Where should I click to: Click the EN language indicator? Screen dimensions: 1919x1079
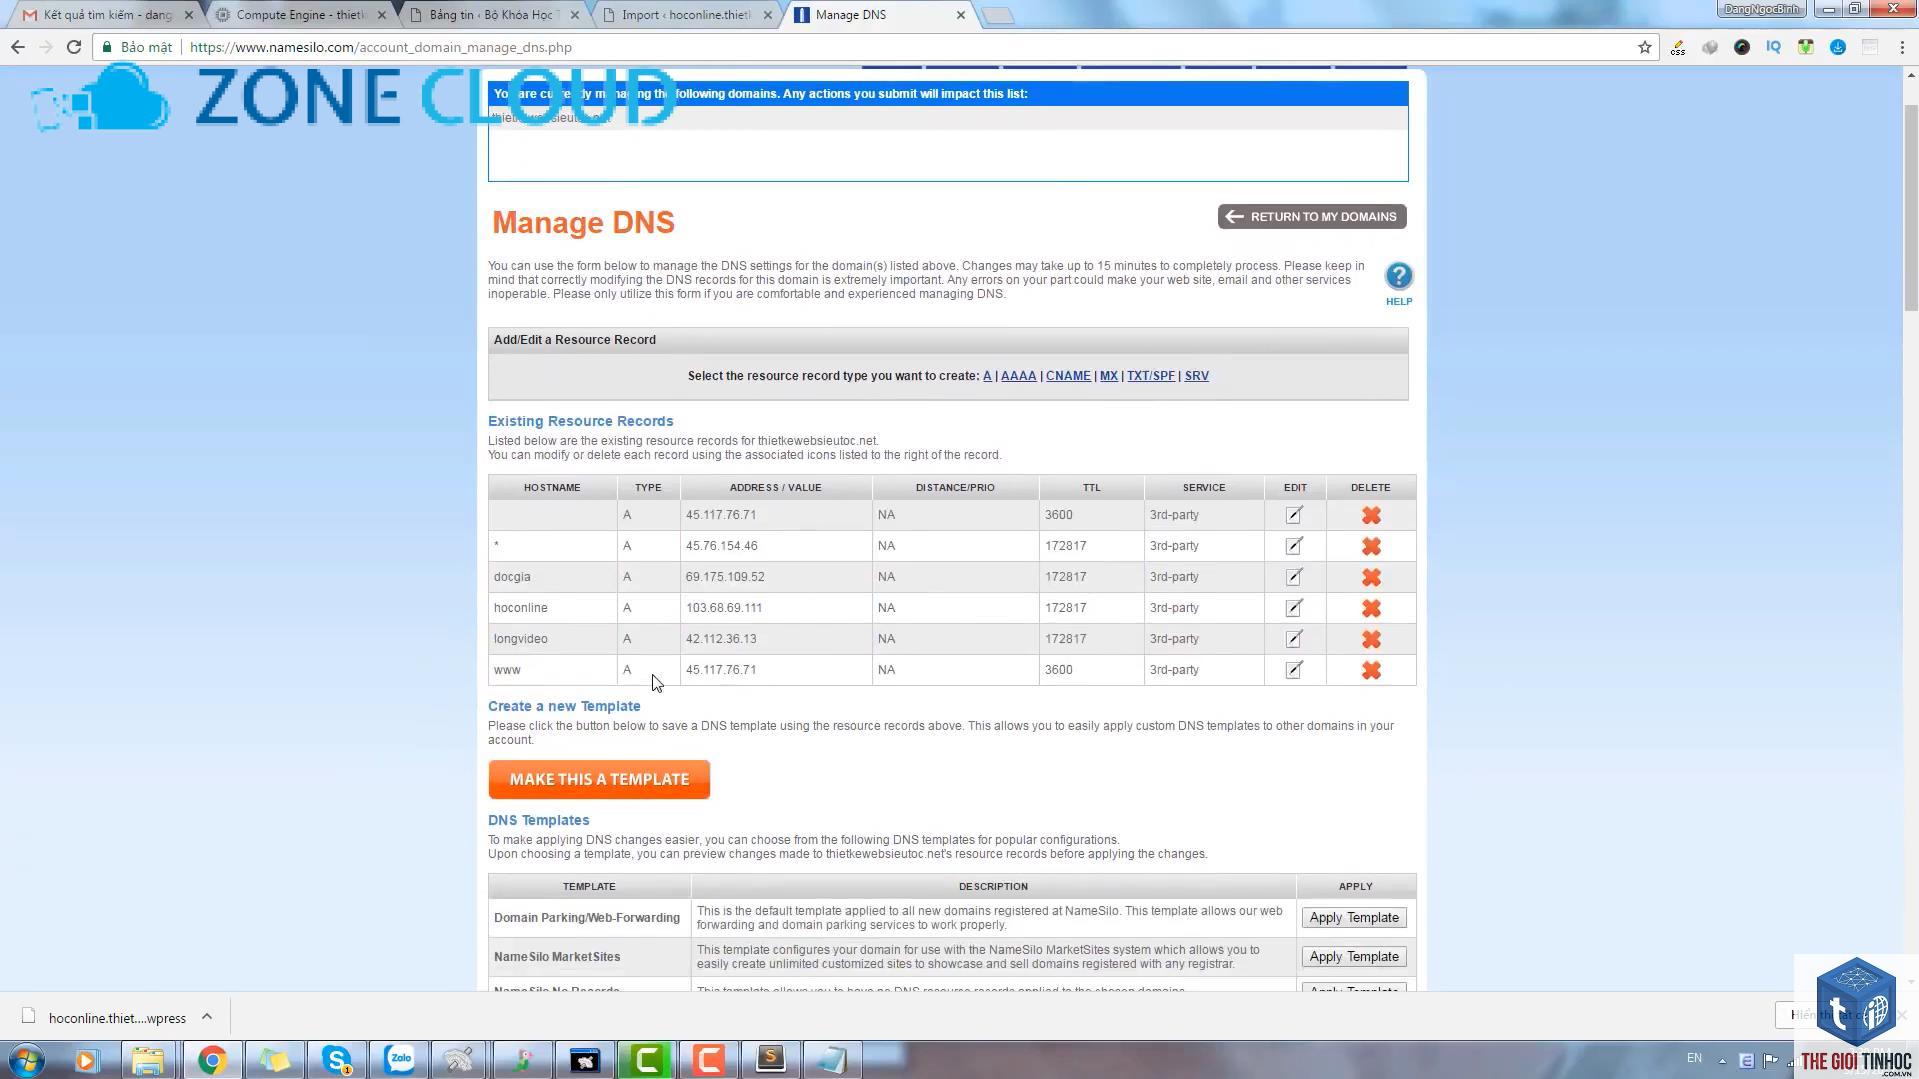pos(1694,1058)
